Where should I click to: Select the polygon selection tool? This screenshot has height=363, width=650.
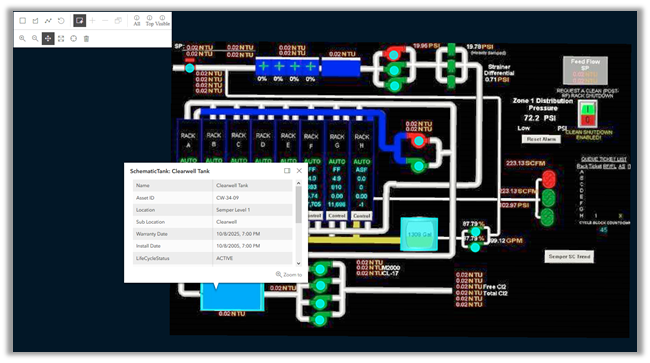36,20
